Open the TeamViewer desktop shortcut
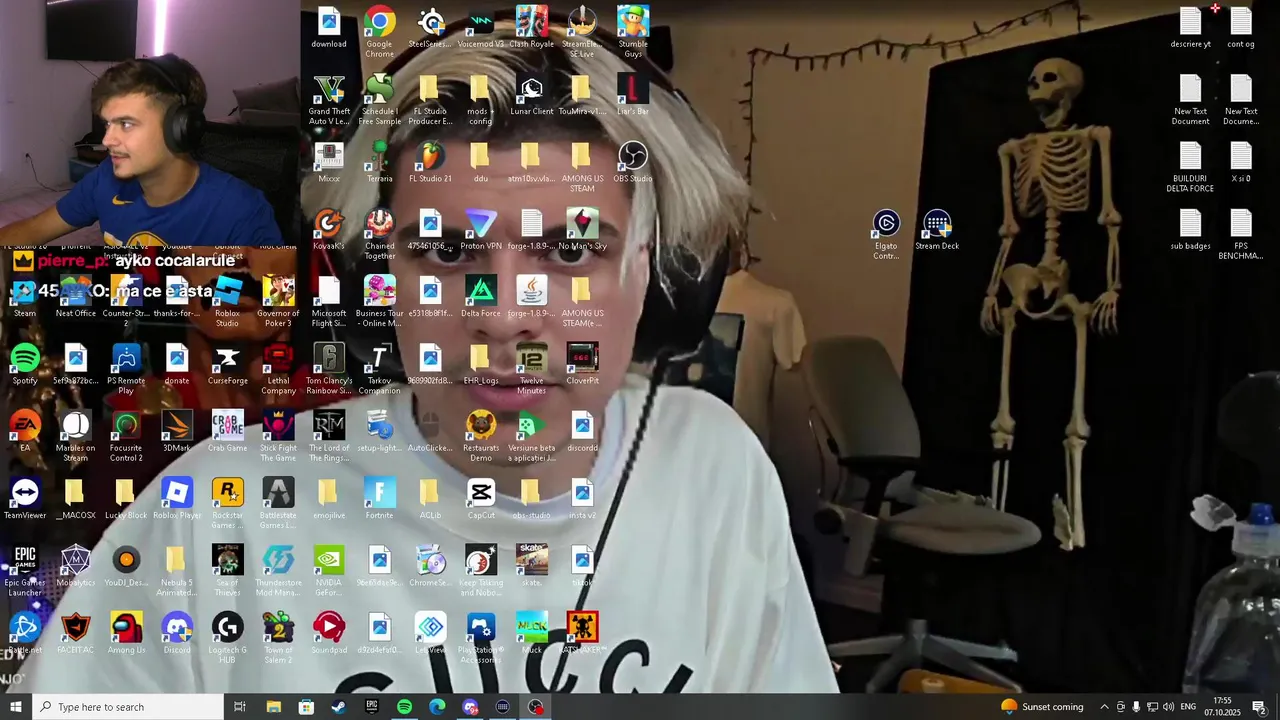This screenshot has width=1280, height=720. coord(25,498)
